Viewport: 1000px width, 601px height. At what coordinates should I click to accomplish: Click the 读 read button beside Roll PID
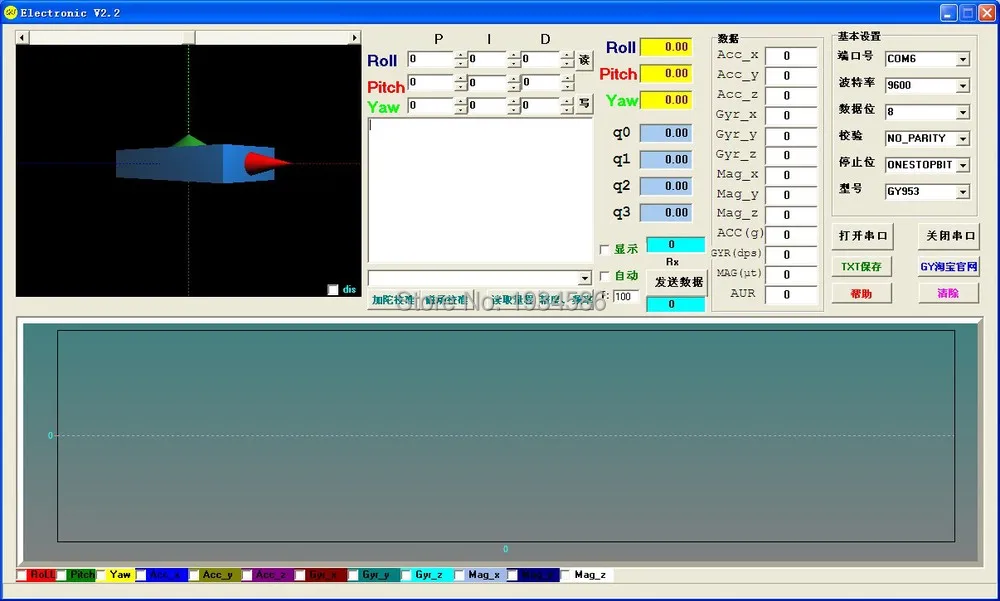(584, 60)
